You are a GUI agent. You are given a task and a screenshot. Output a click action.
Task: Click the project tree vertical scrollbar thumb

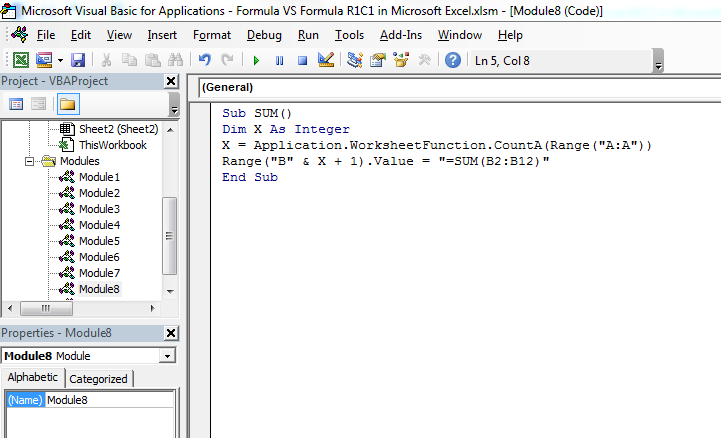(x=170, y=236)
